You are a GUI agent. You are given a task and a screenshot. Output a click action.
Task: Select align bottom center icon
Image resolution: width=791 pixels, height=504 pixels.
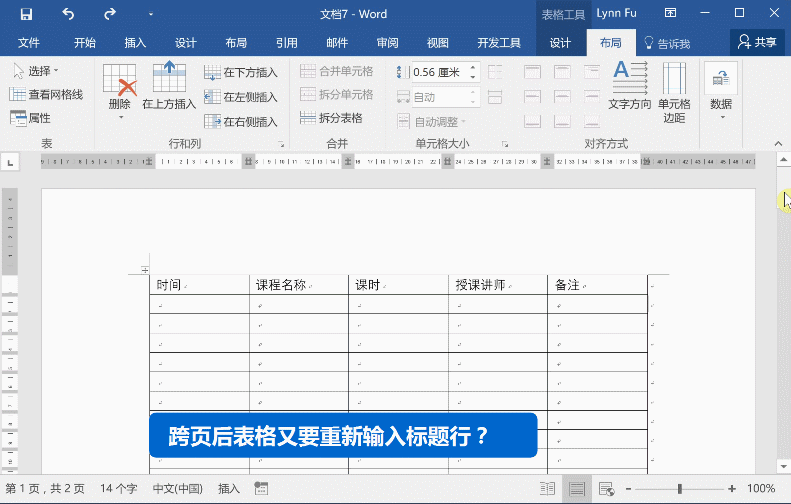click(562, 121)
